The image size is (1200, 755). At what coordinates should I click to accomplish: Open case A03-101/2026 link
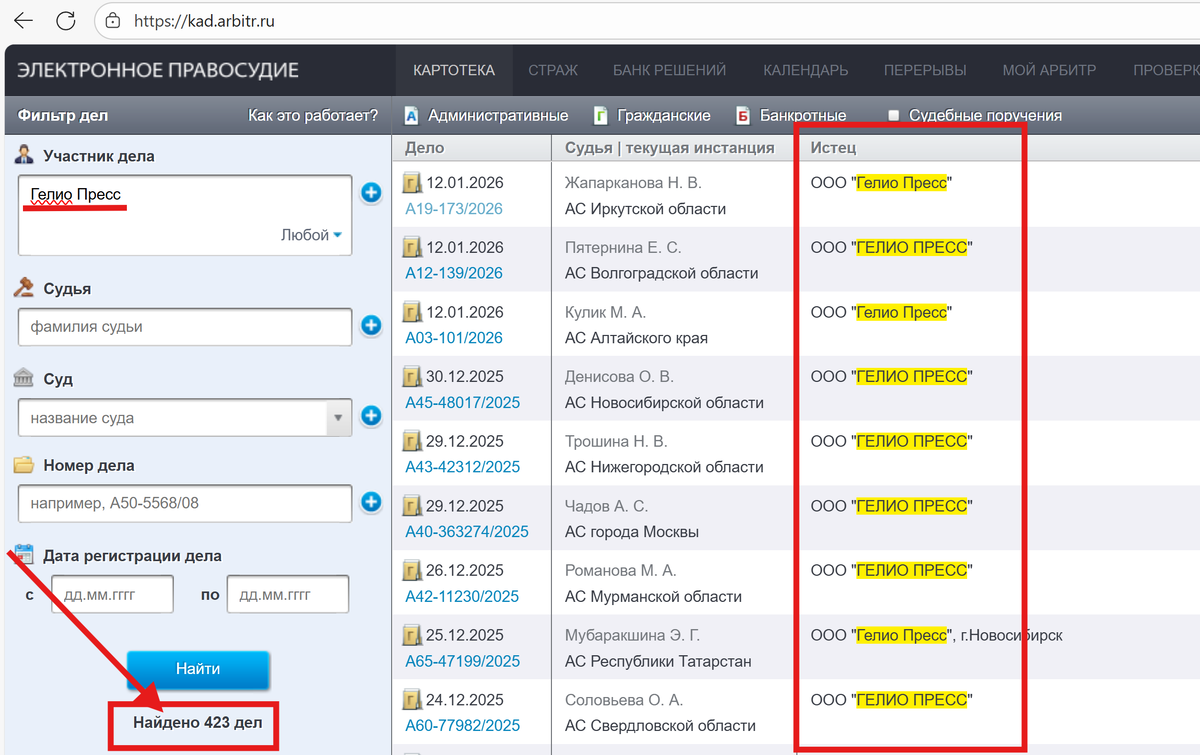[x=454, y=338]
